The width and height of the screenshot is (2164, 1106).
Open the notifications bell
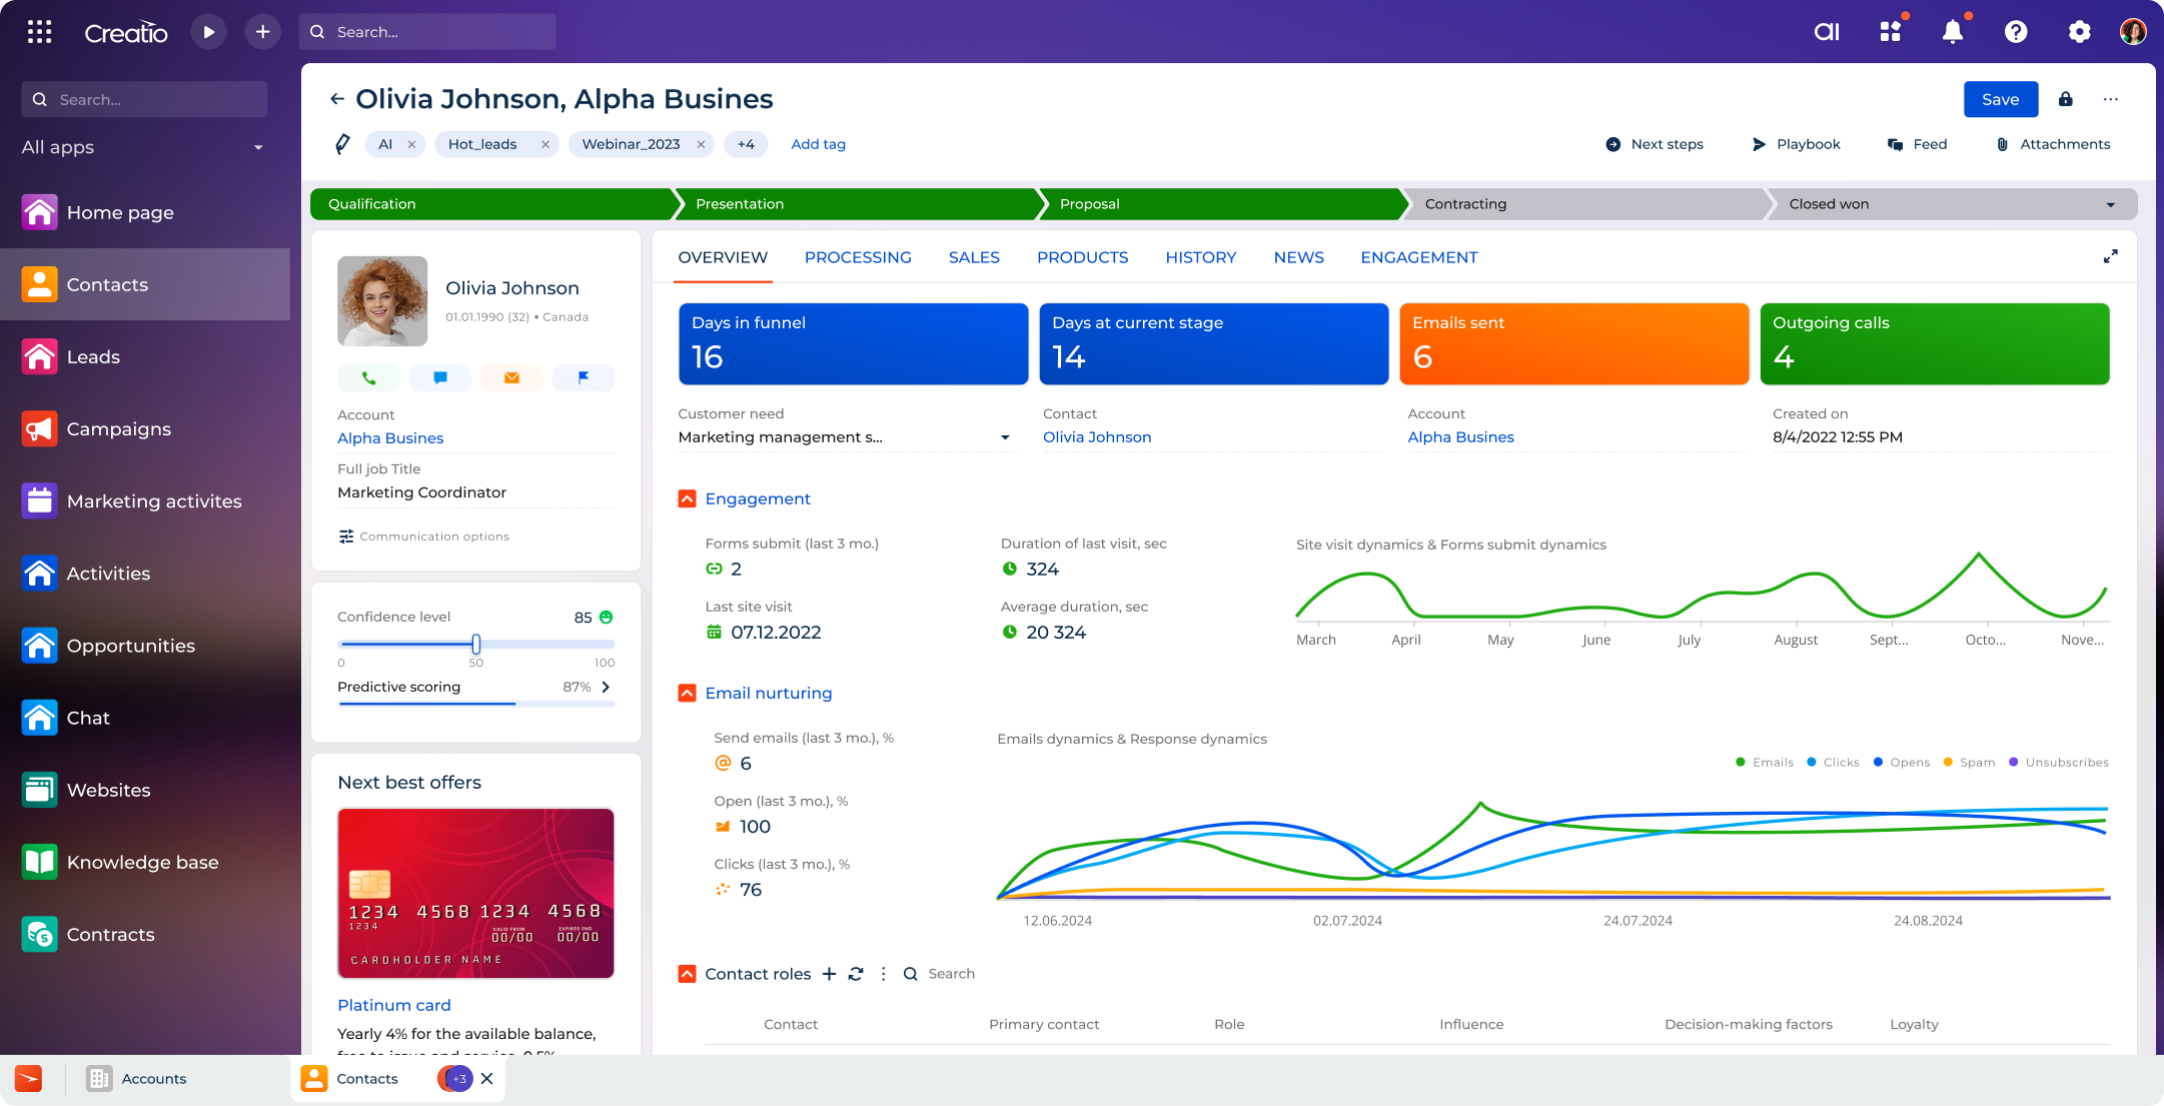(x=1953, y=31)
